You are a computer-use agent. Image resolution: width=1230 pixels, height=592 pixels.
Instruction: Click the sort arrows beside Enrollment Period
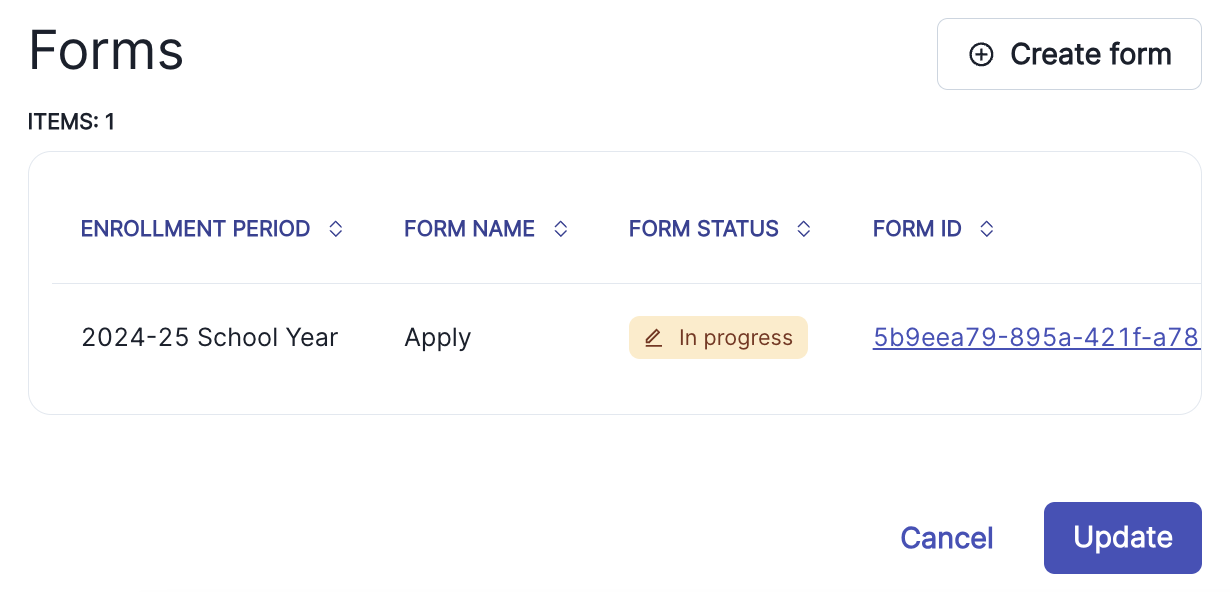click(336, 229)
